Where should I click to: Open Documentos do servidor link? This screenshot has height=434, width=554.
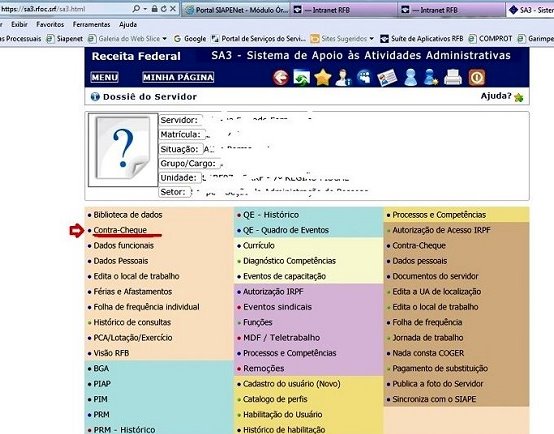click(x=435, y=276)
